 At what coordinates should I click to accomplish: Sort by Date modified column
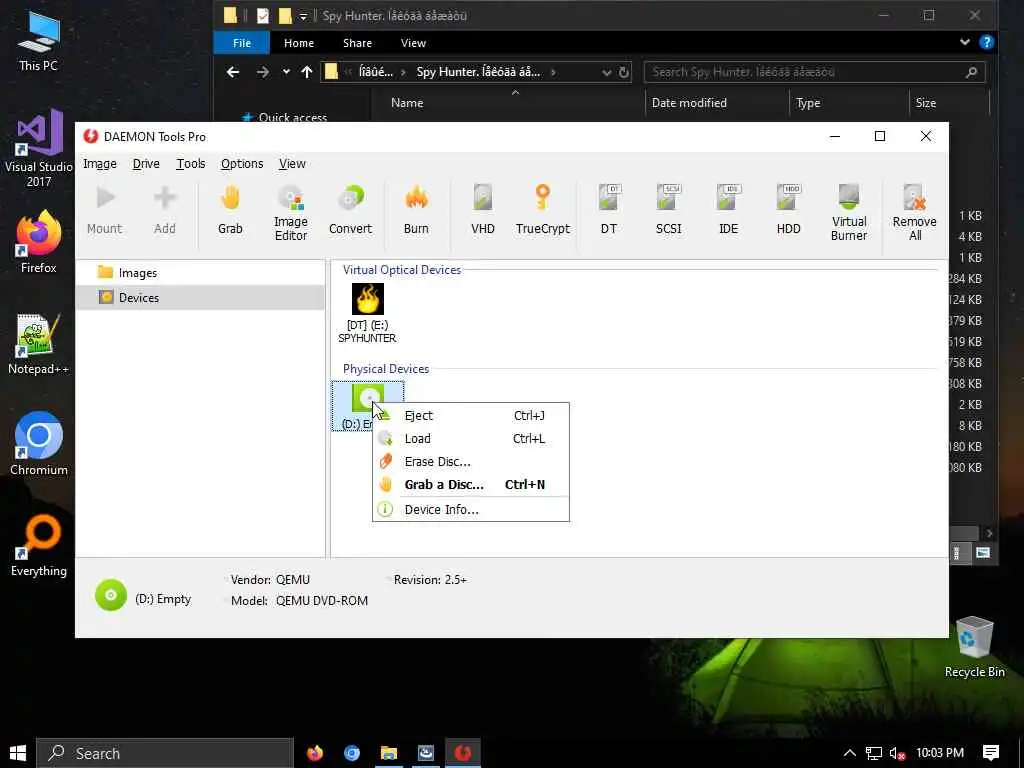(689, 103)
